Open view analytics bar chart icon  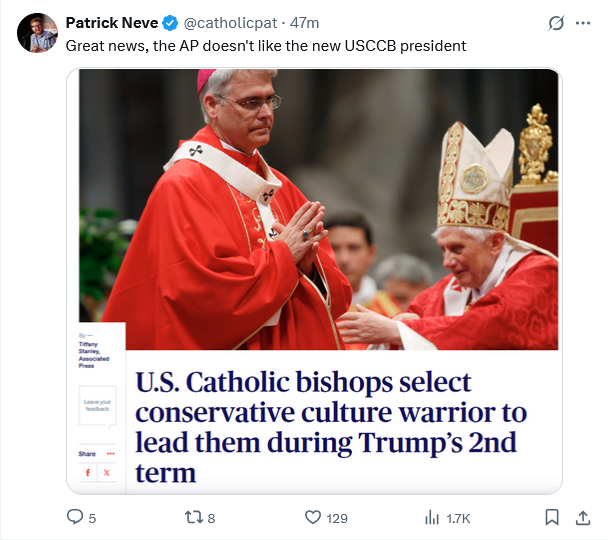point(433,517)
